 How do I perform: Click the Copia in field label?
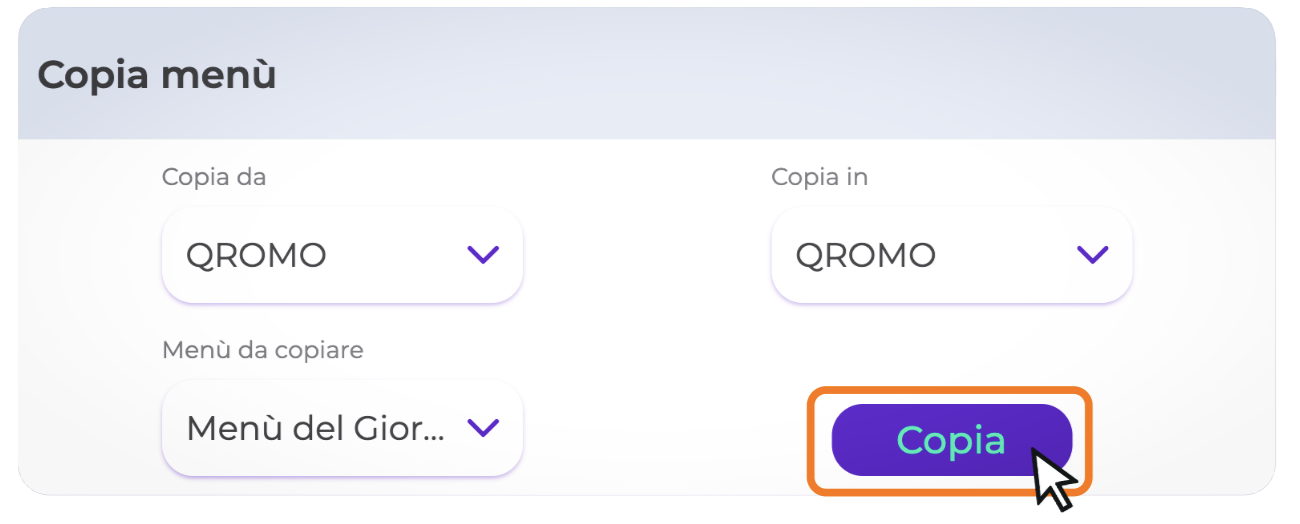click(x=819, y=178)
